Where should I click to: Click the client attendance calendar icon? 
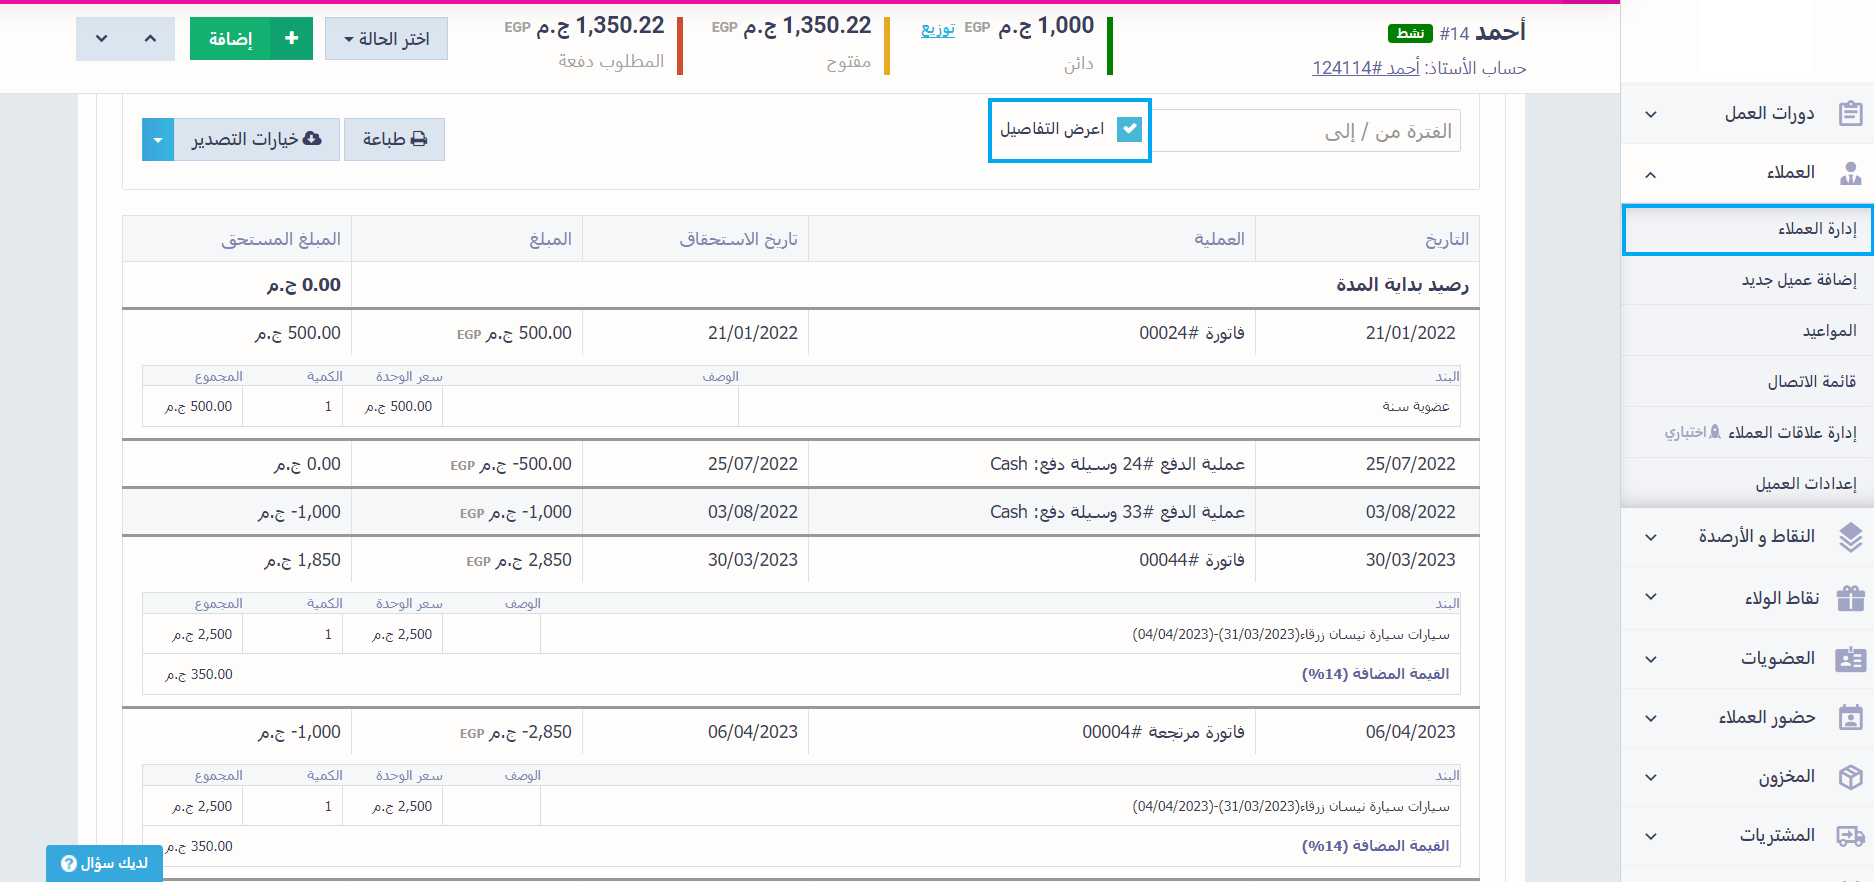(x=1850, y=718)
